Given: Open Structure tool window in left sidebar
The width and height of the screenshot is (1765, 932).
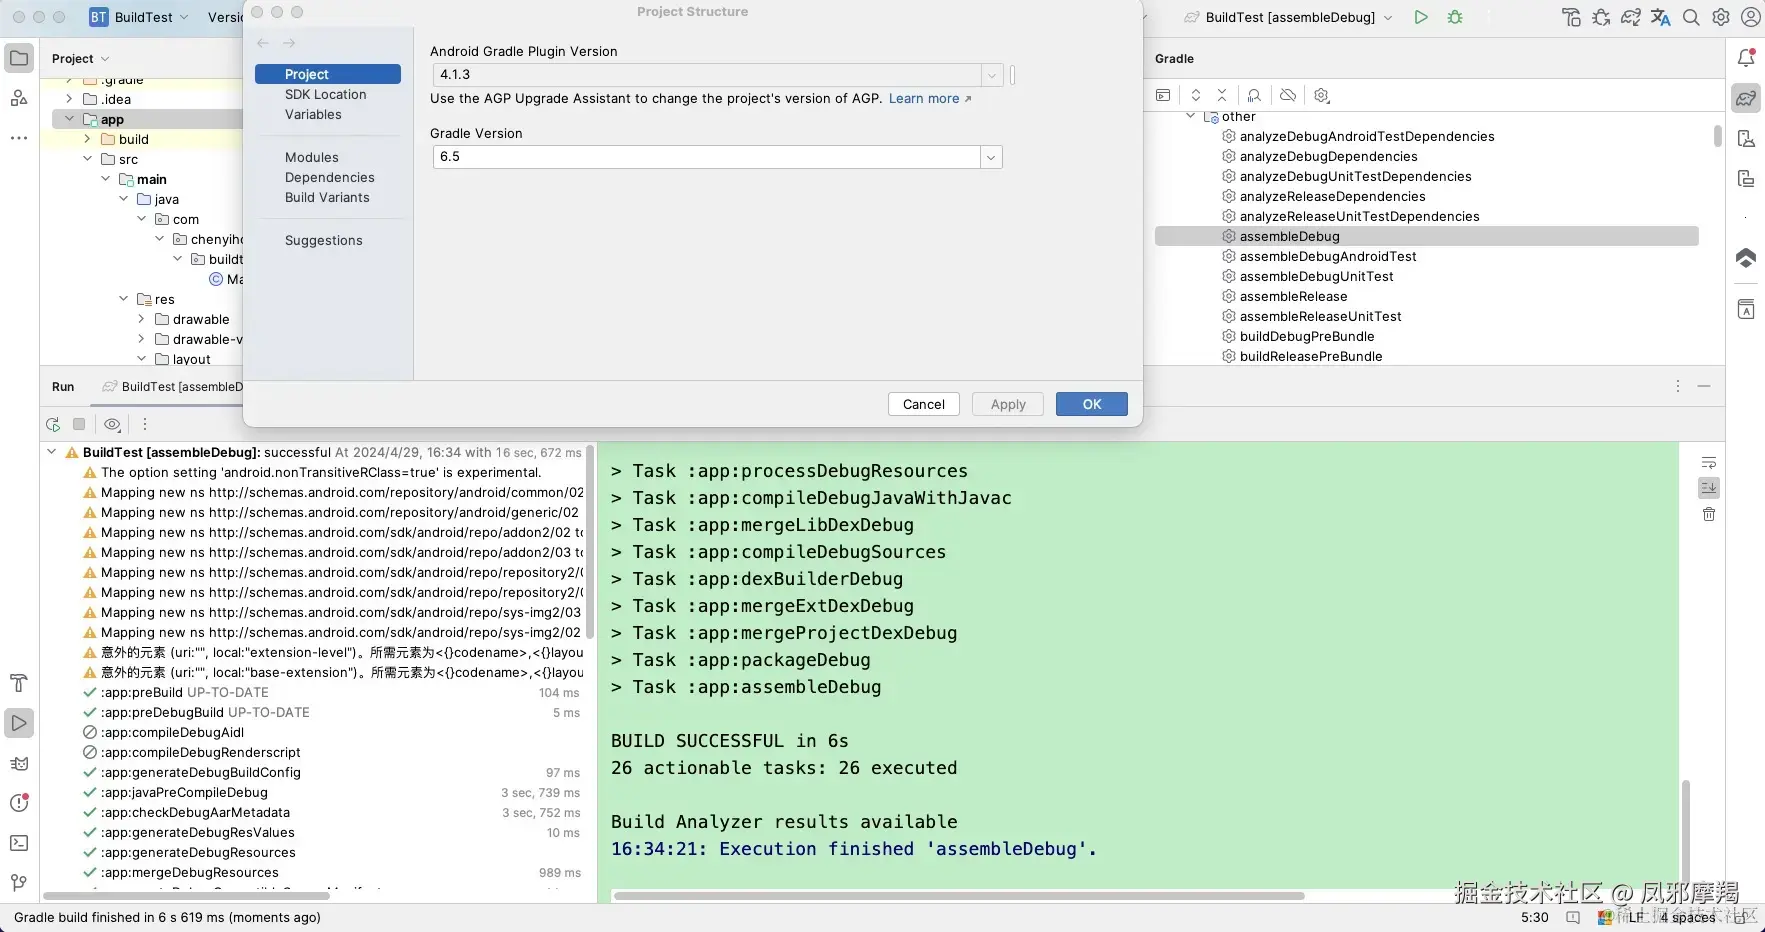Looking at the screenshot, I should pos(19,98).
